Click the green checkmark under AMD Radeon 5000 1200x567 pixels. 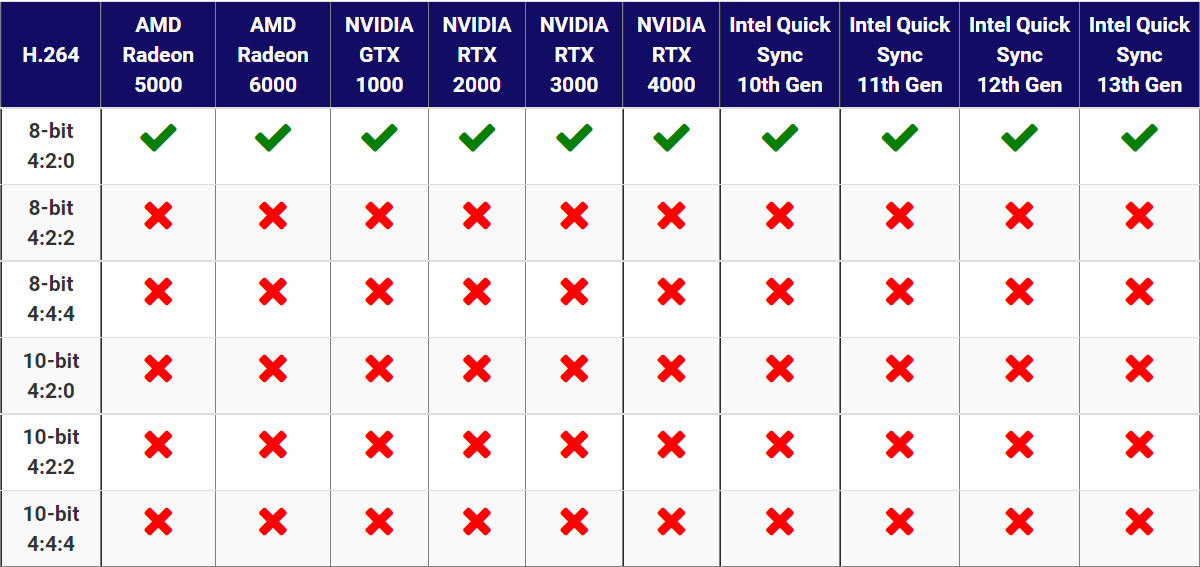tap(158, 138)
